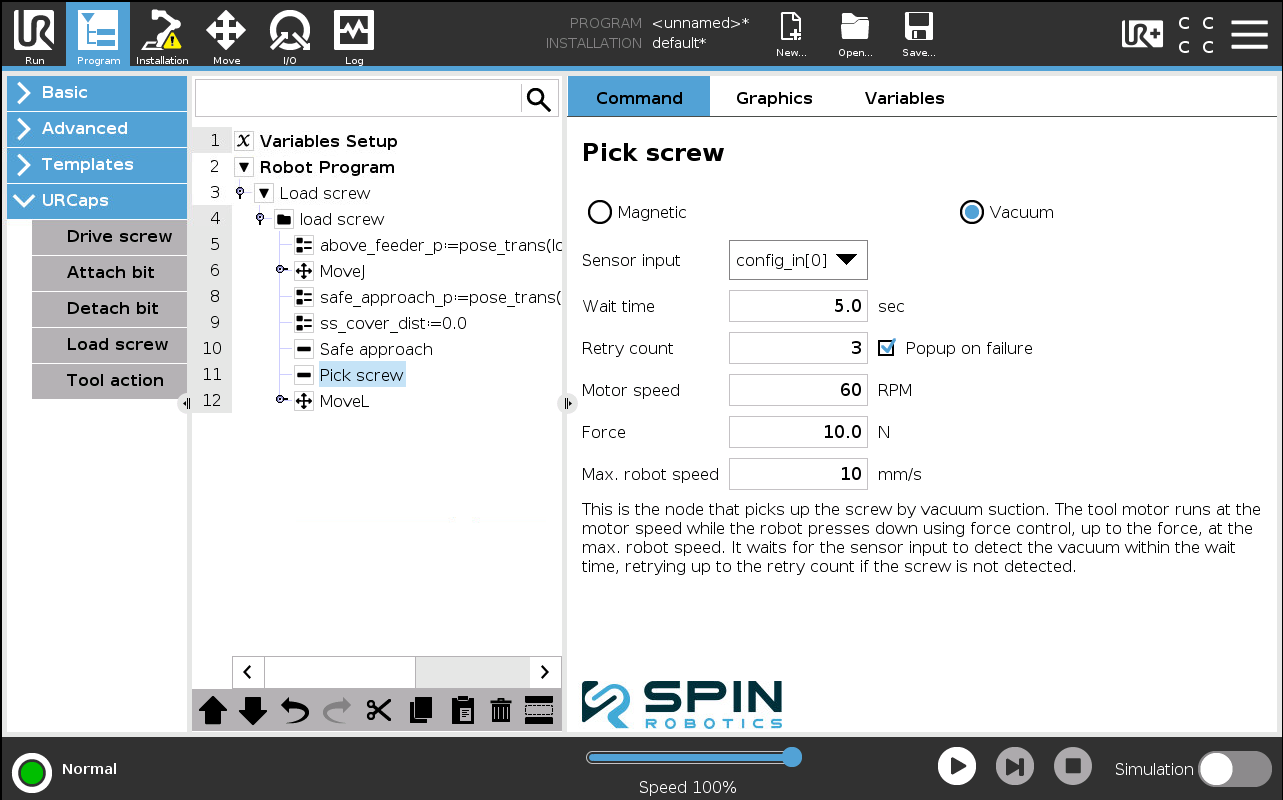
Task: Click the undo arrow in program toolbar
Action: coord(295,711)
